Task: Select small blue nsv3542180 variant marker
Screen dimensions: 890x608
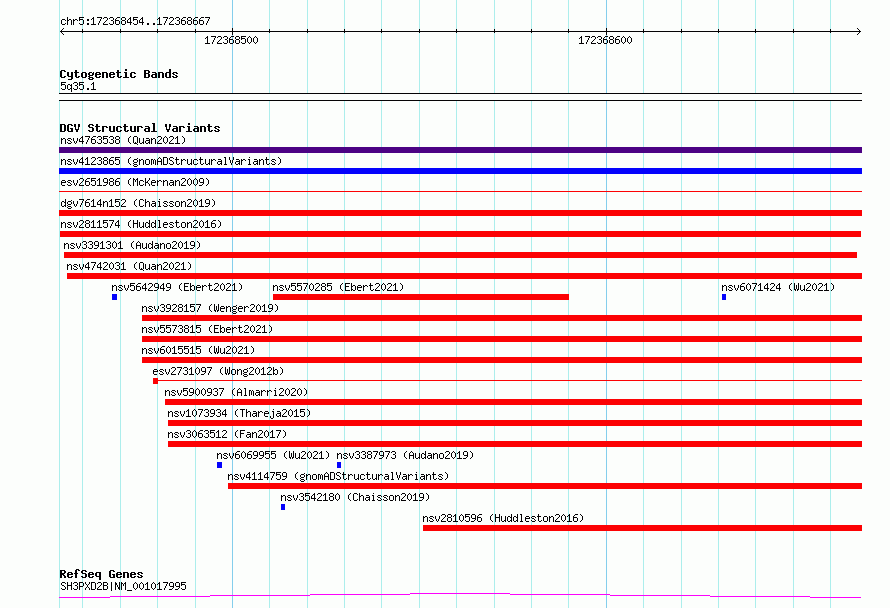Action: 283,507
